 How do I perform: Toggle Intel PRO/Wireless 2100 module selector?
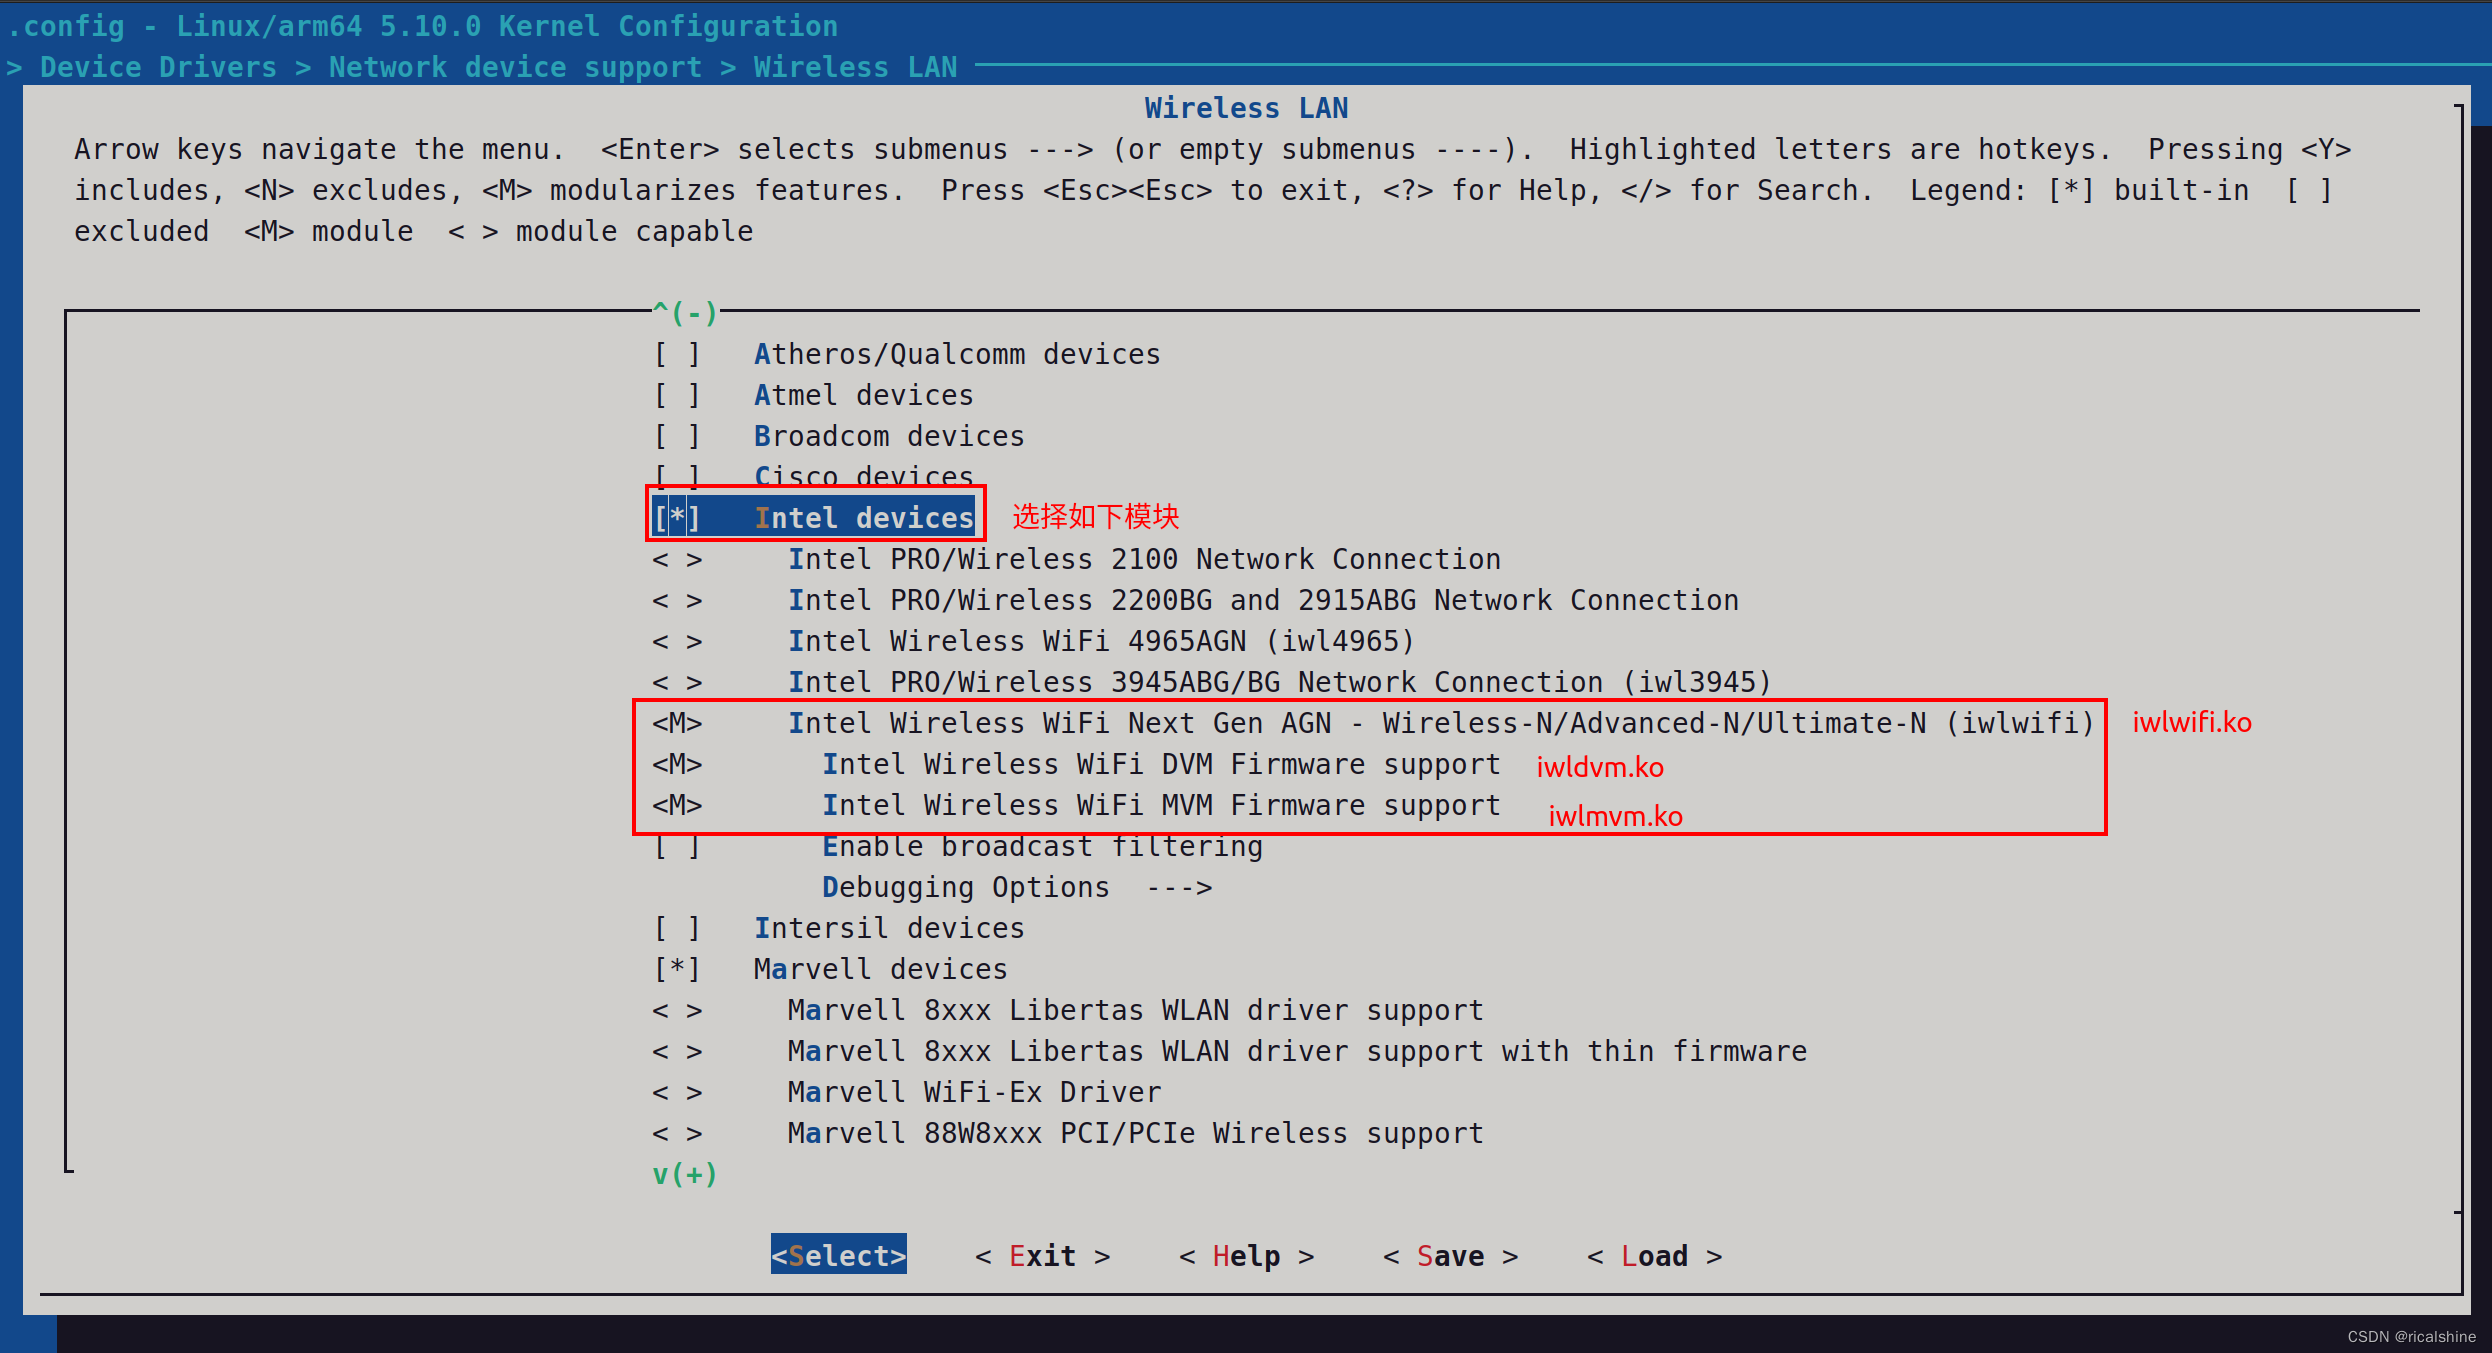677,560
